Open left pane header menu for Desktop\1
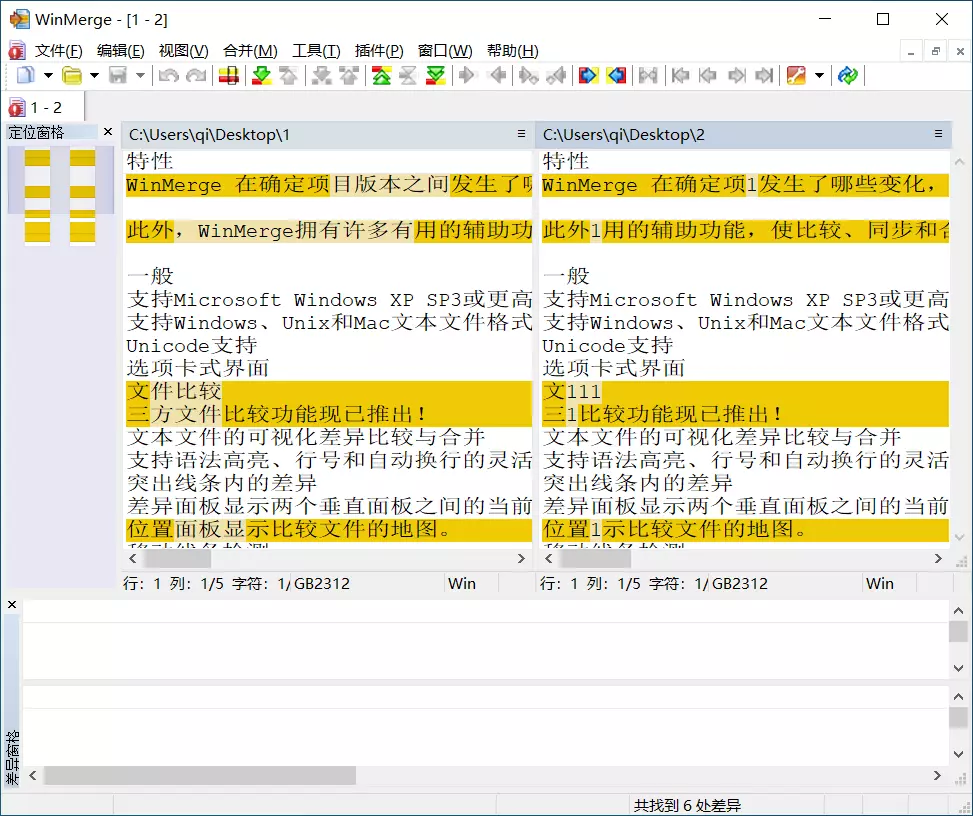This screenshot has width=973, height=816. pyautogui.click(x=521, y=134)
